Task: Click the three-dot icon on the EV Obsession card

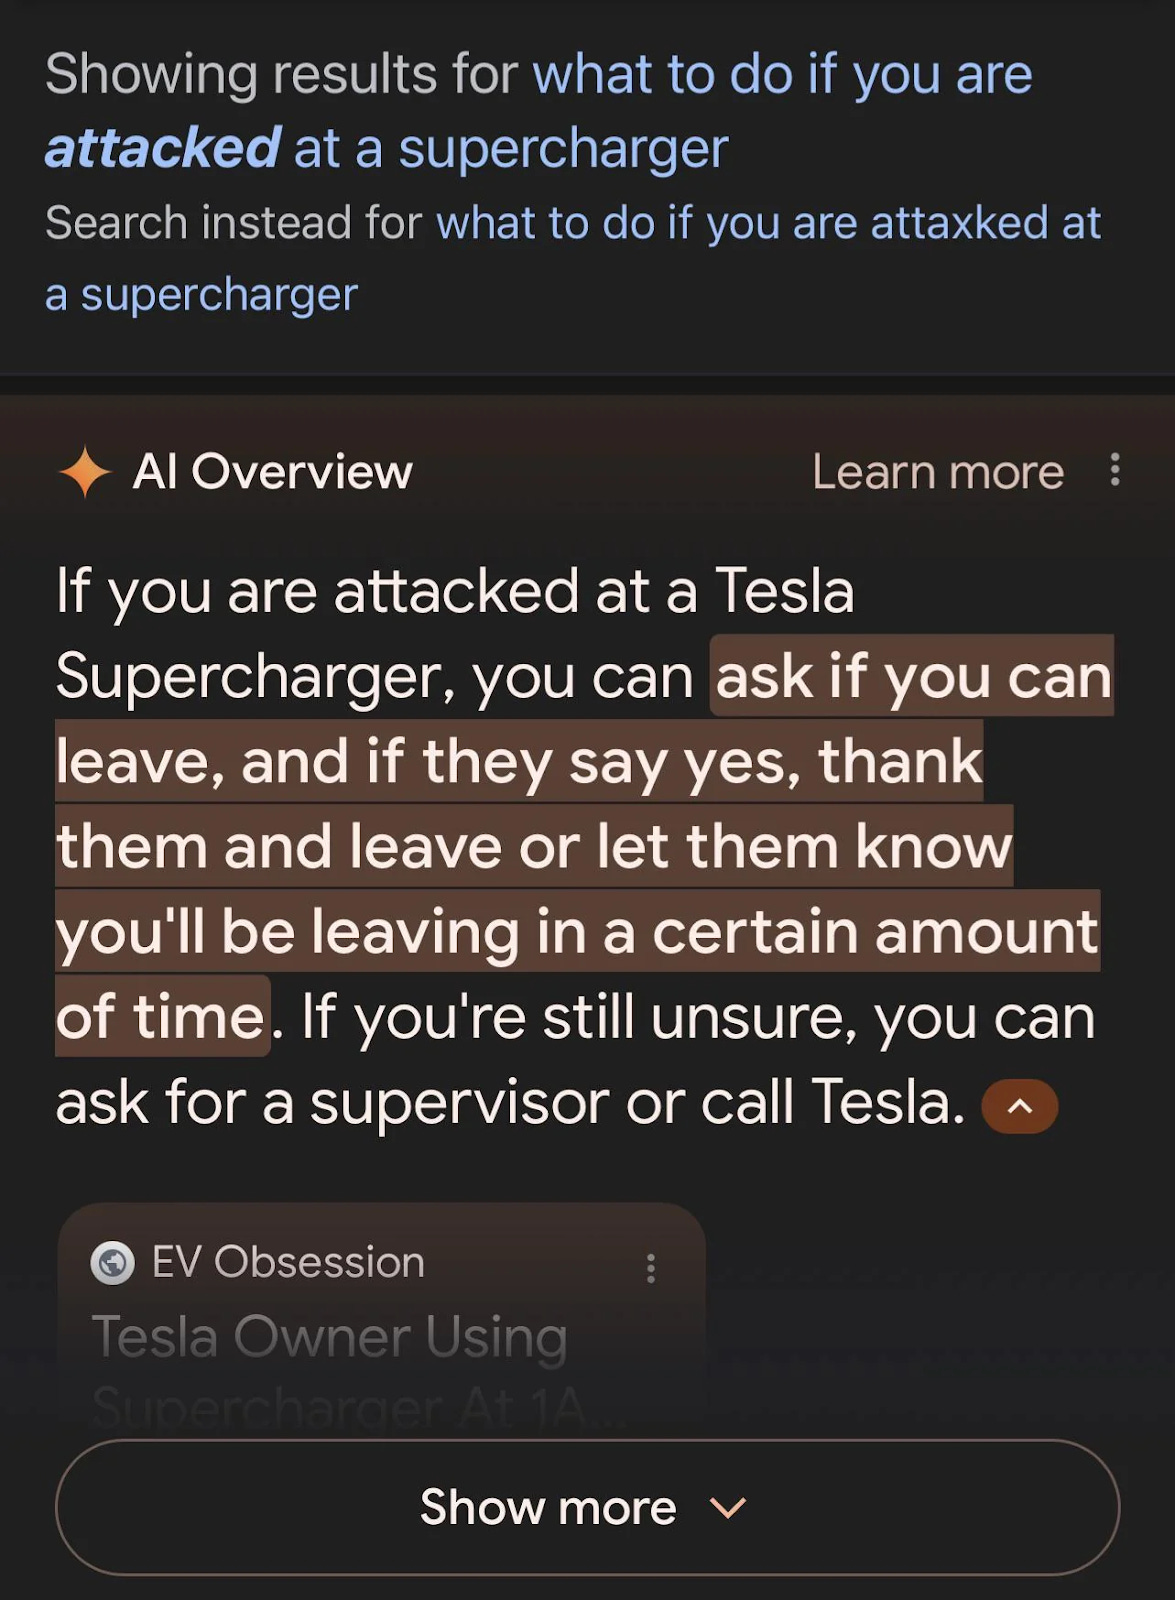Action: click(x=651, y=1268)
